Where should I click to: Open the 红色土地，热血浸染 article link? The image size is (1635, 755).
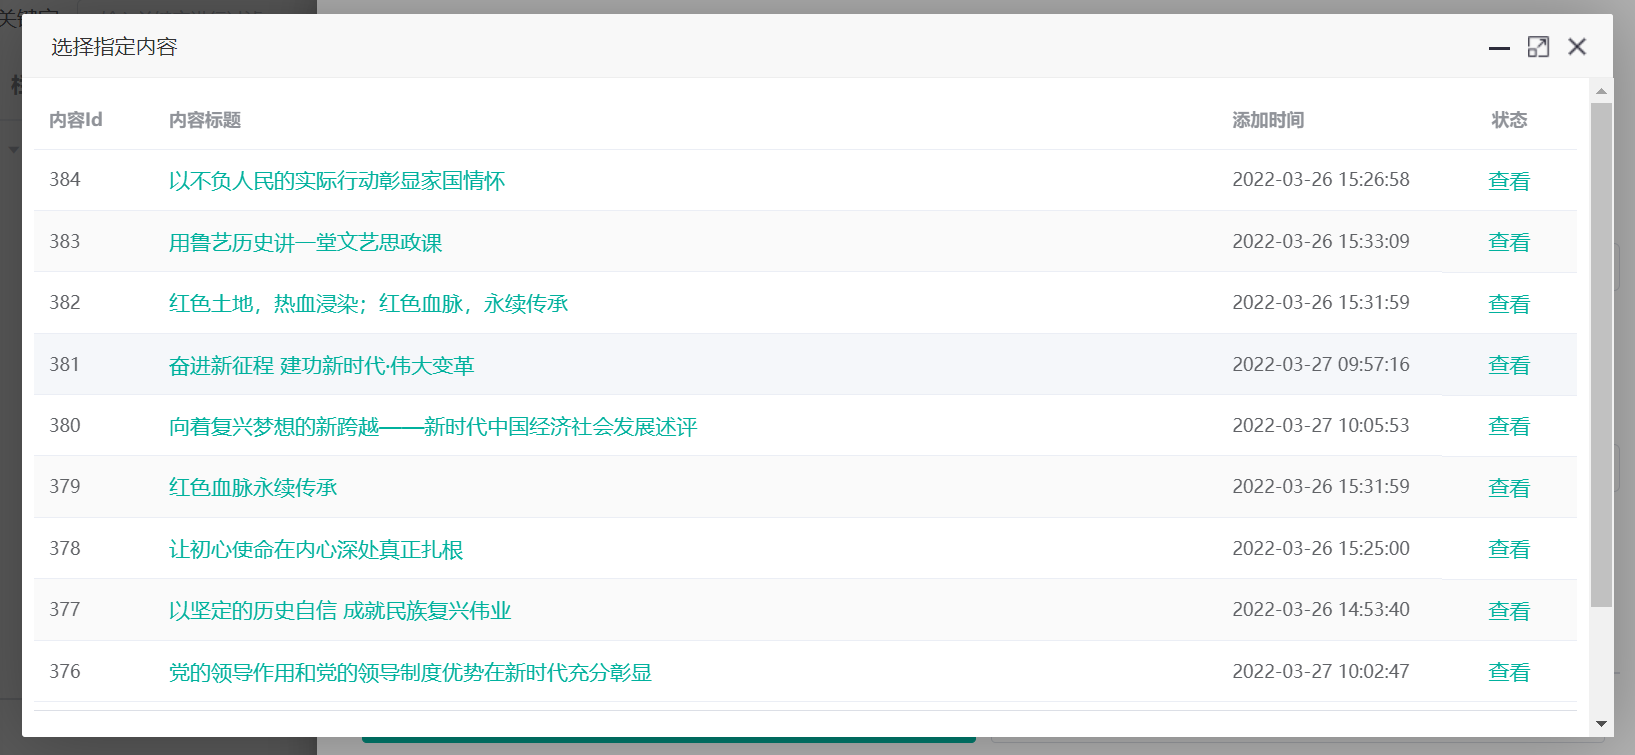tap(368, 304)
